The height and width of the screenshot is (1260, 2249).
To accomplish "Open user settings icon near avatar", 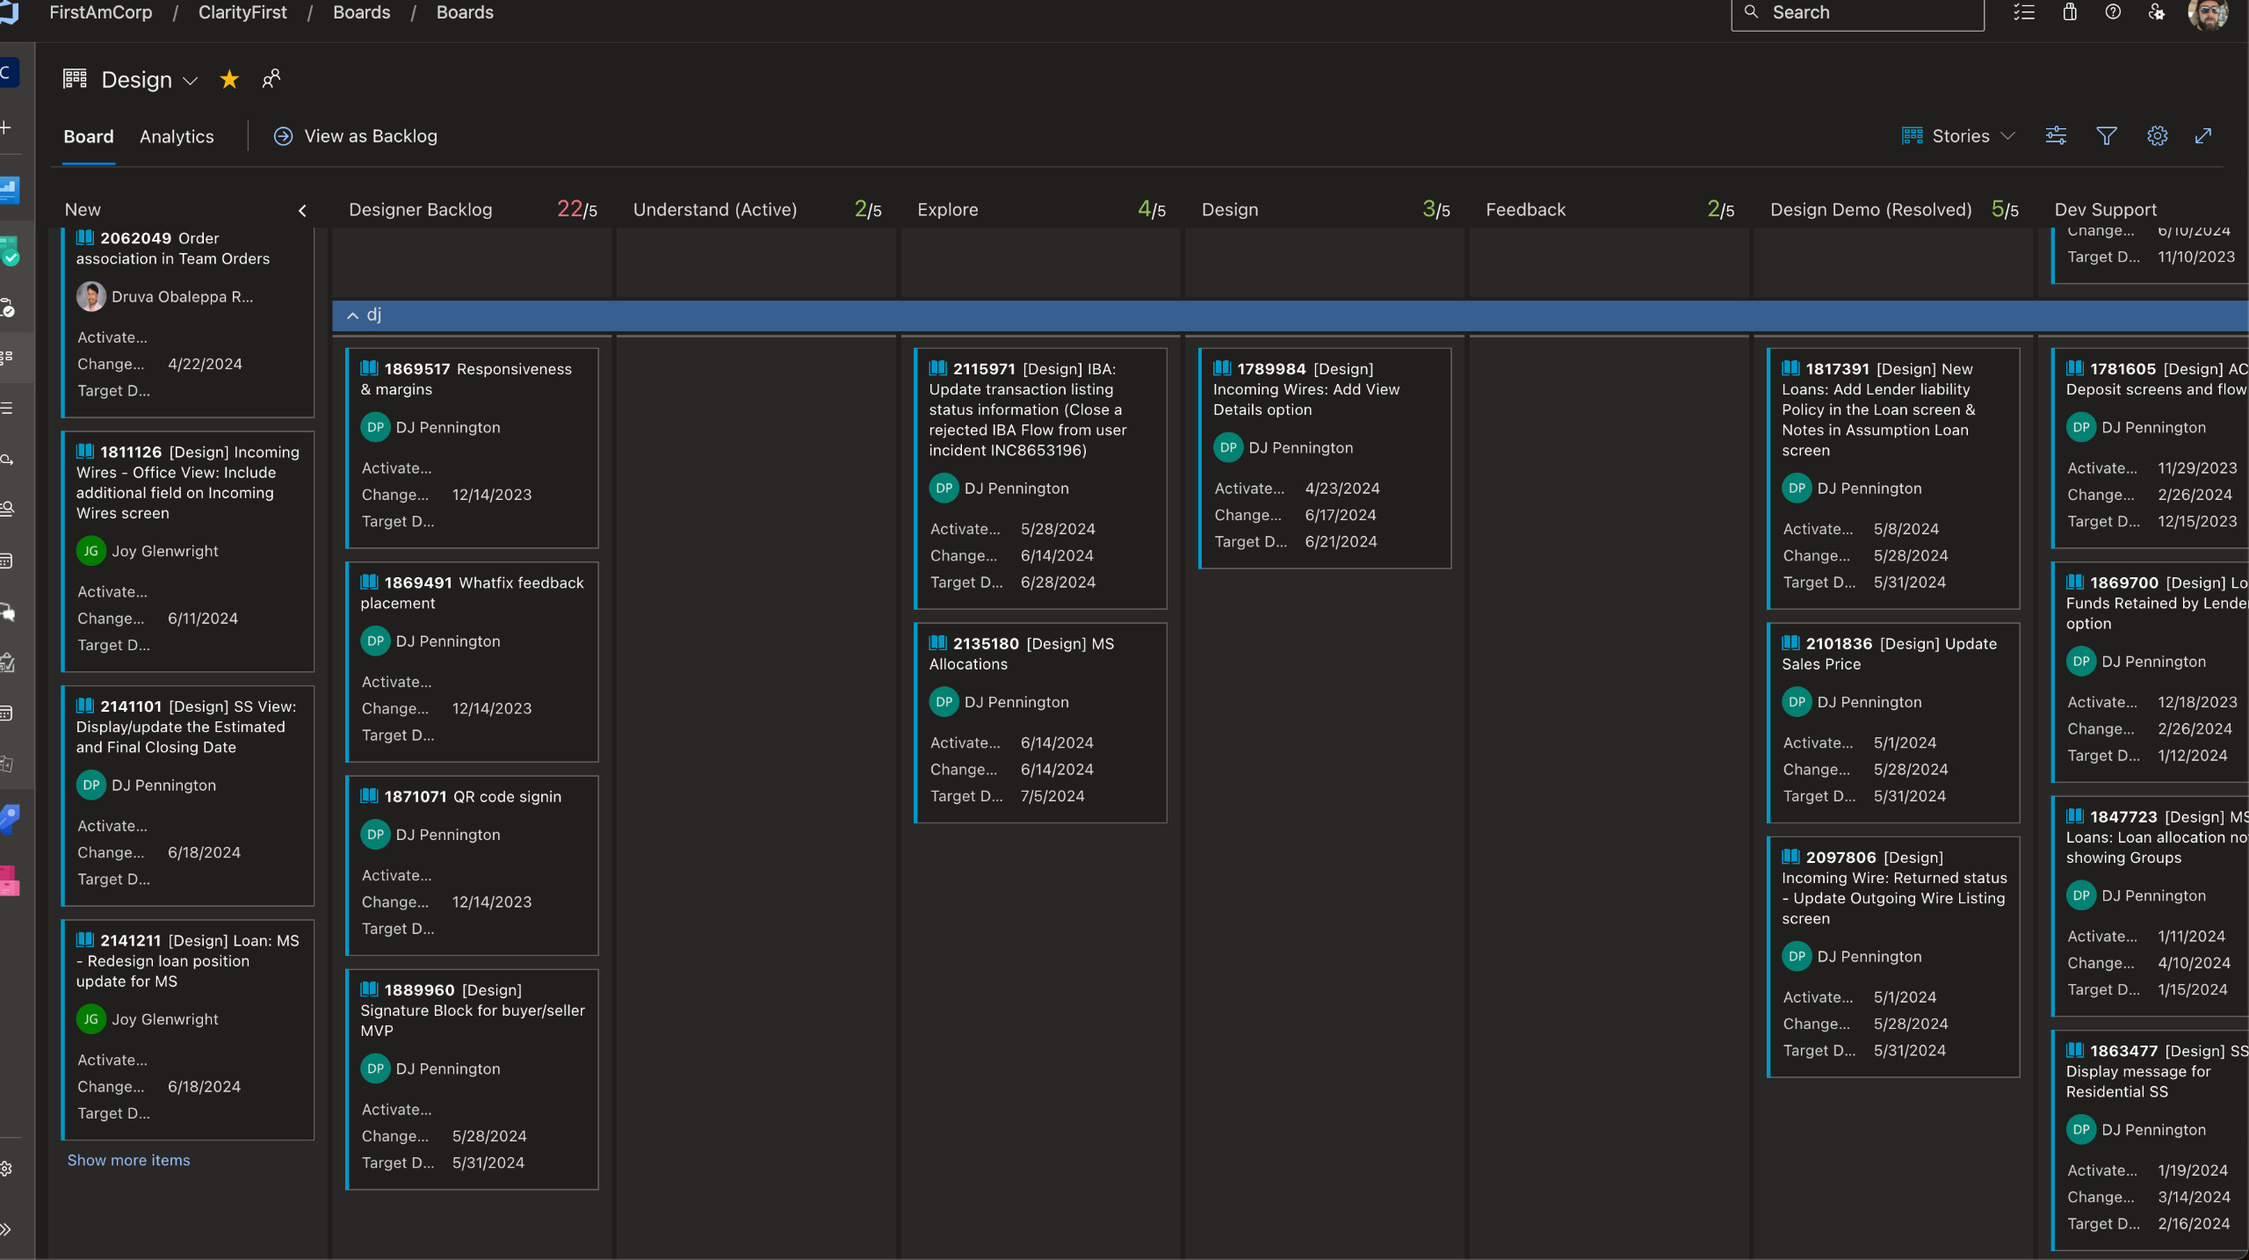I will 2156,12.
